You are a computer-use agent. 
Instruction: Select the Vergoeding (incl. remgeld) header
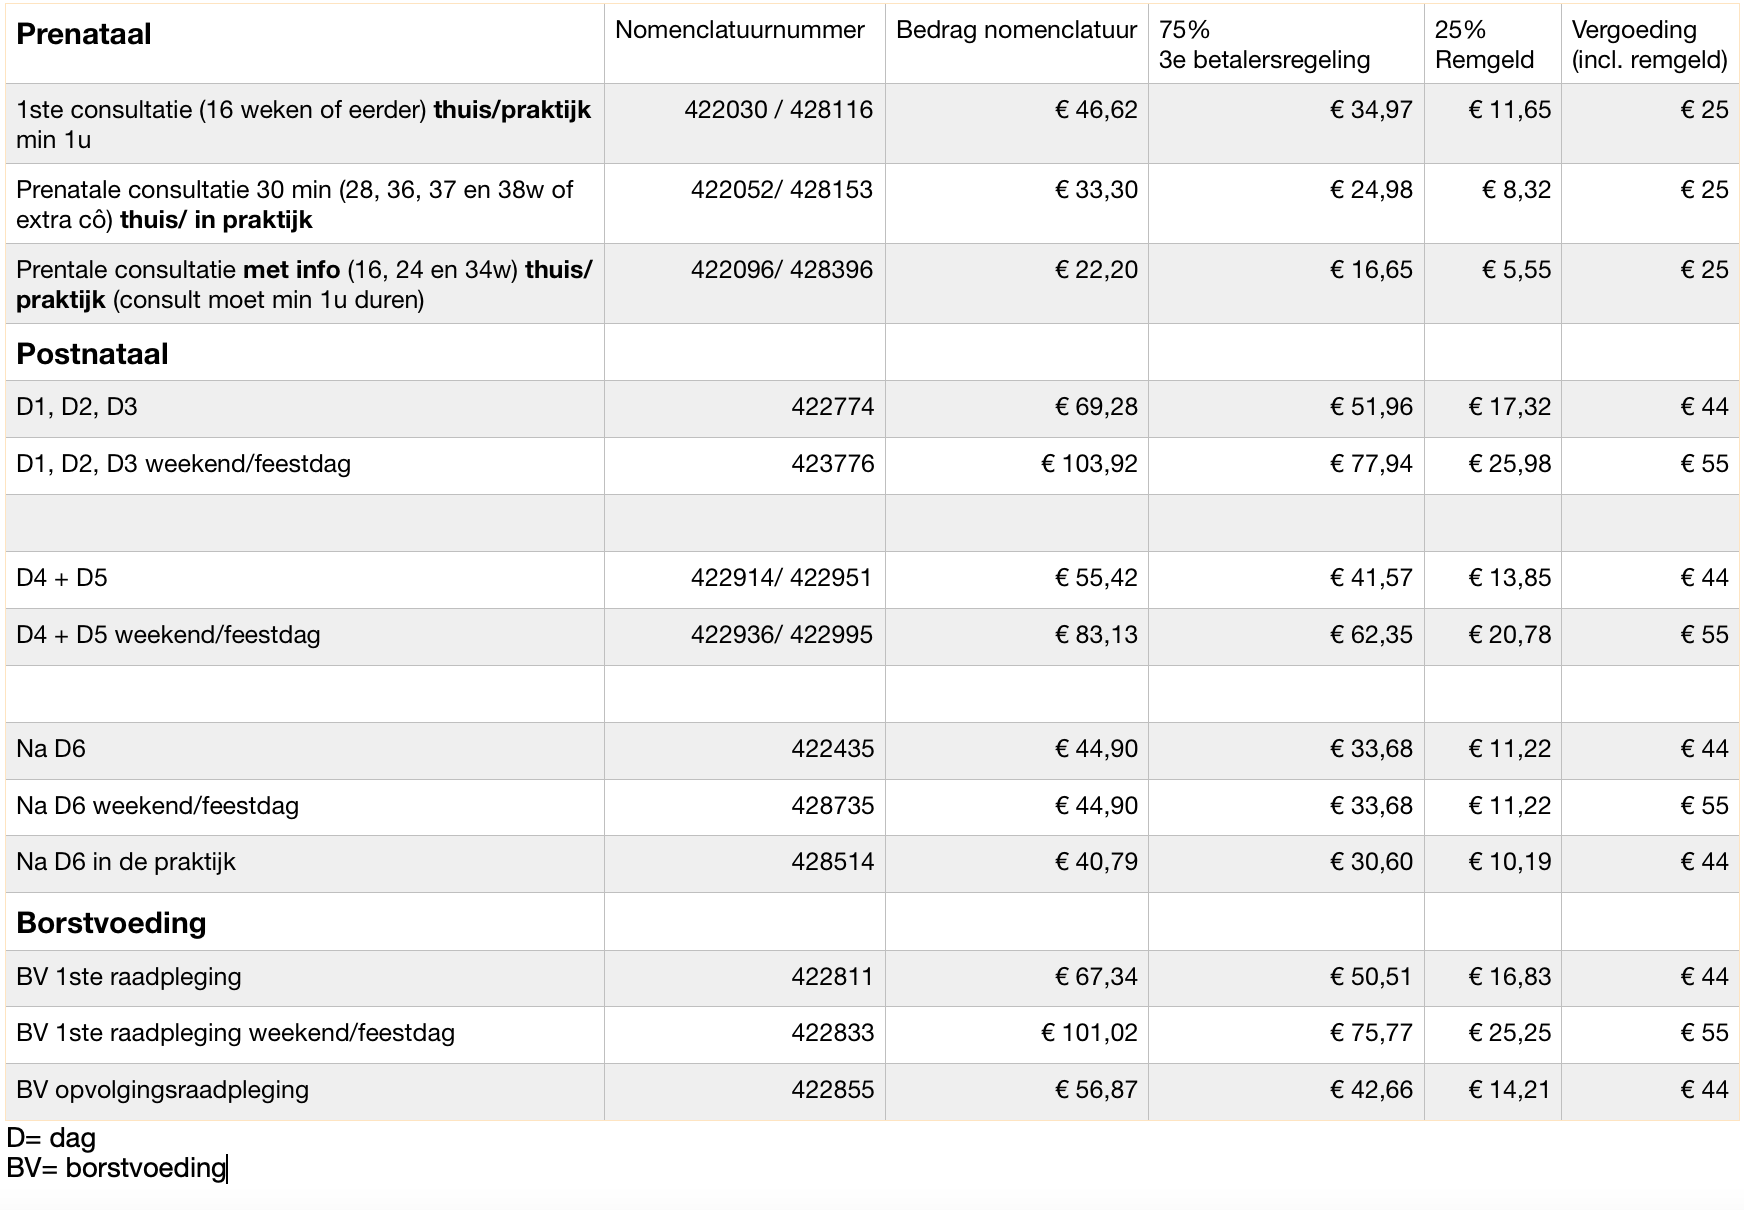tap(1648, 45)
